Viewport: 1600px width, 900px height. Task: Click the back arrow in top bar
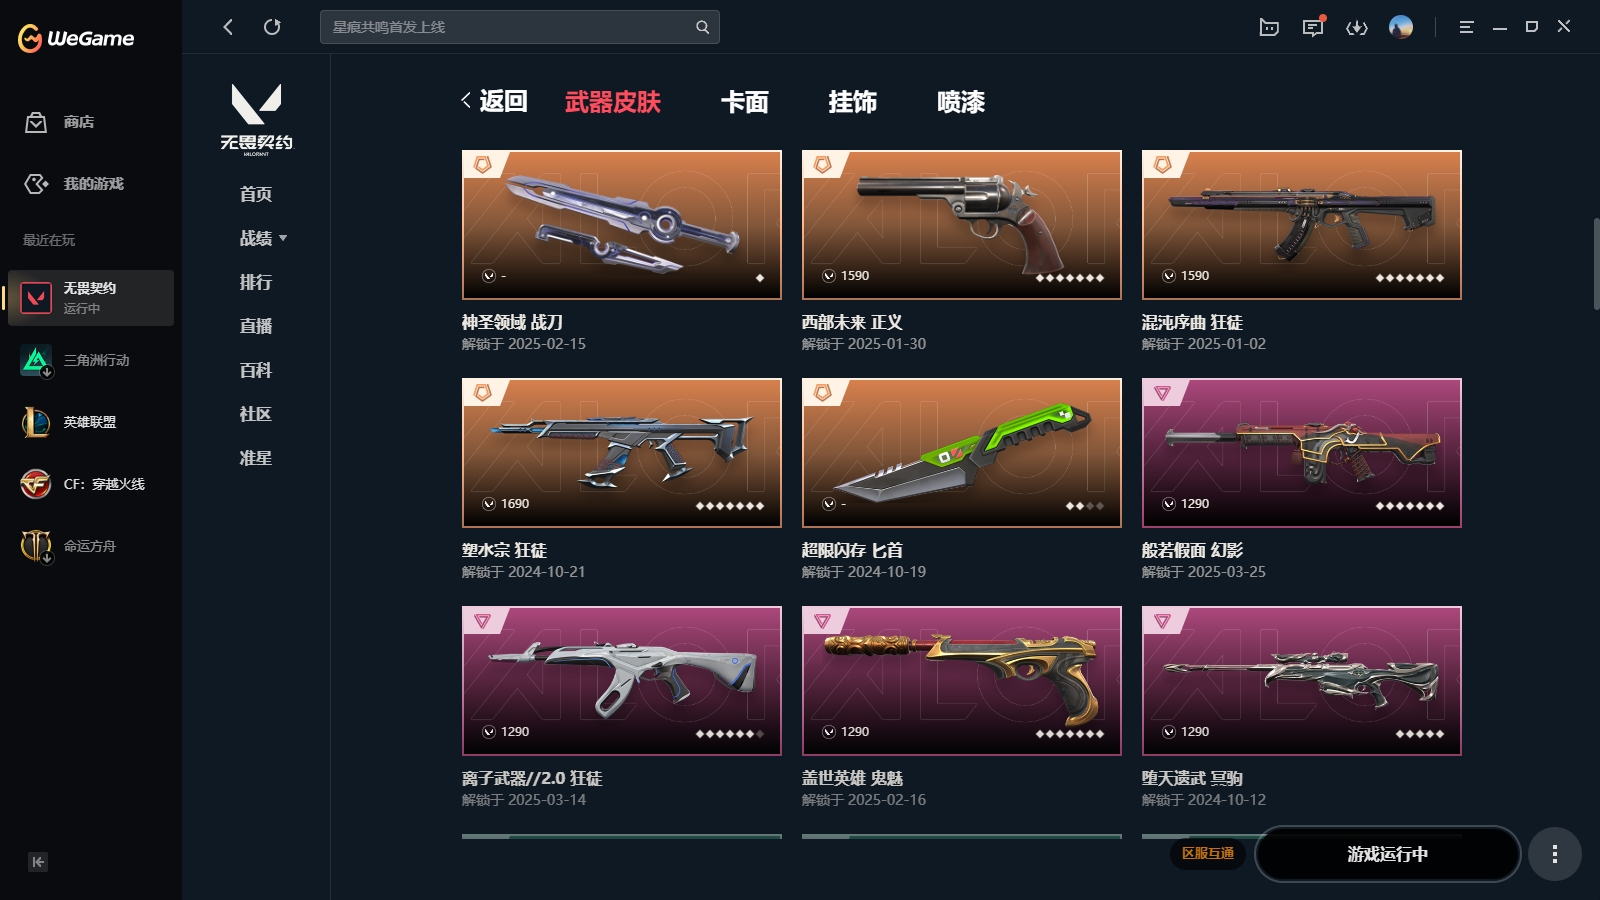[228, 27]
